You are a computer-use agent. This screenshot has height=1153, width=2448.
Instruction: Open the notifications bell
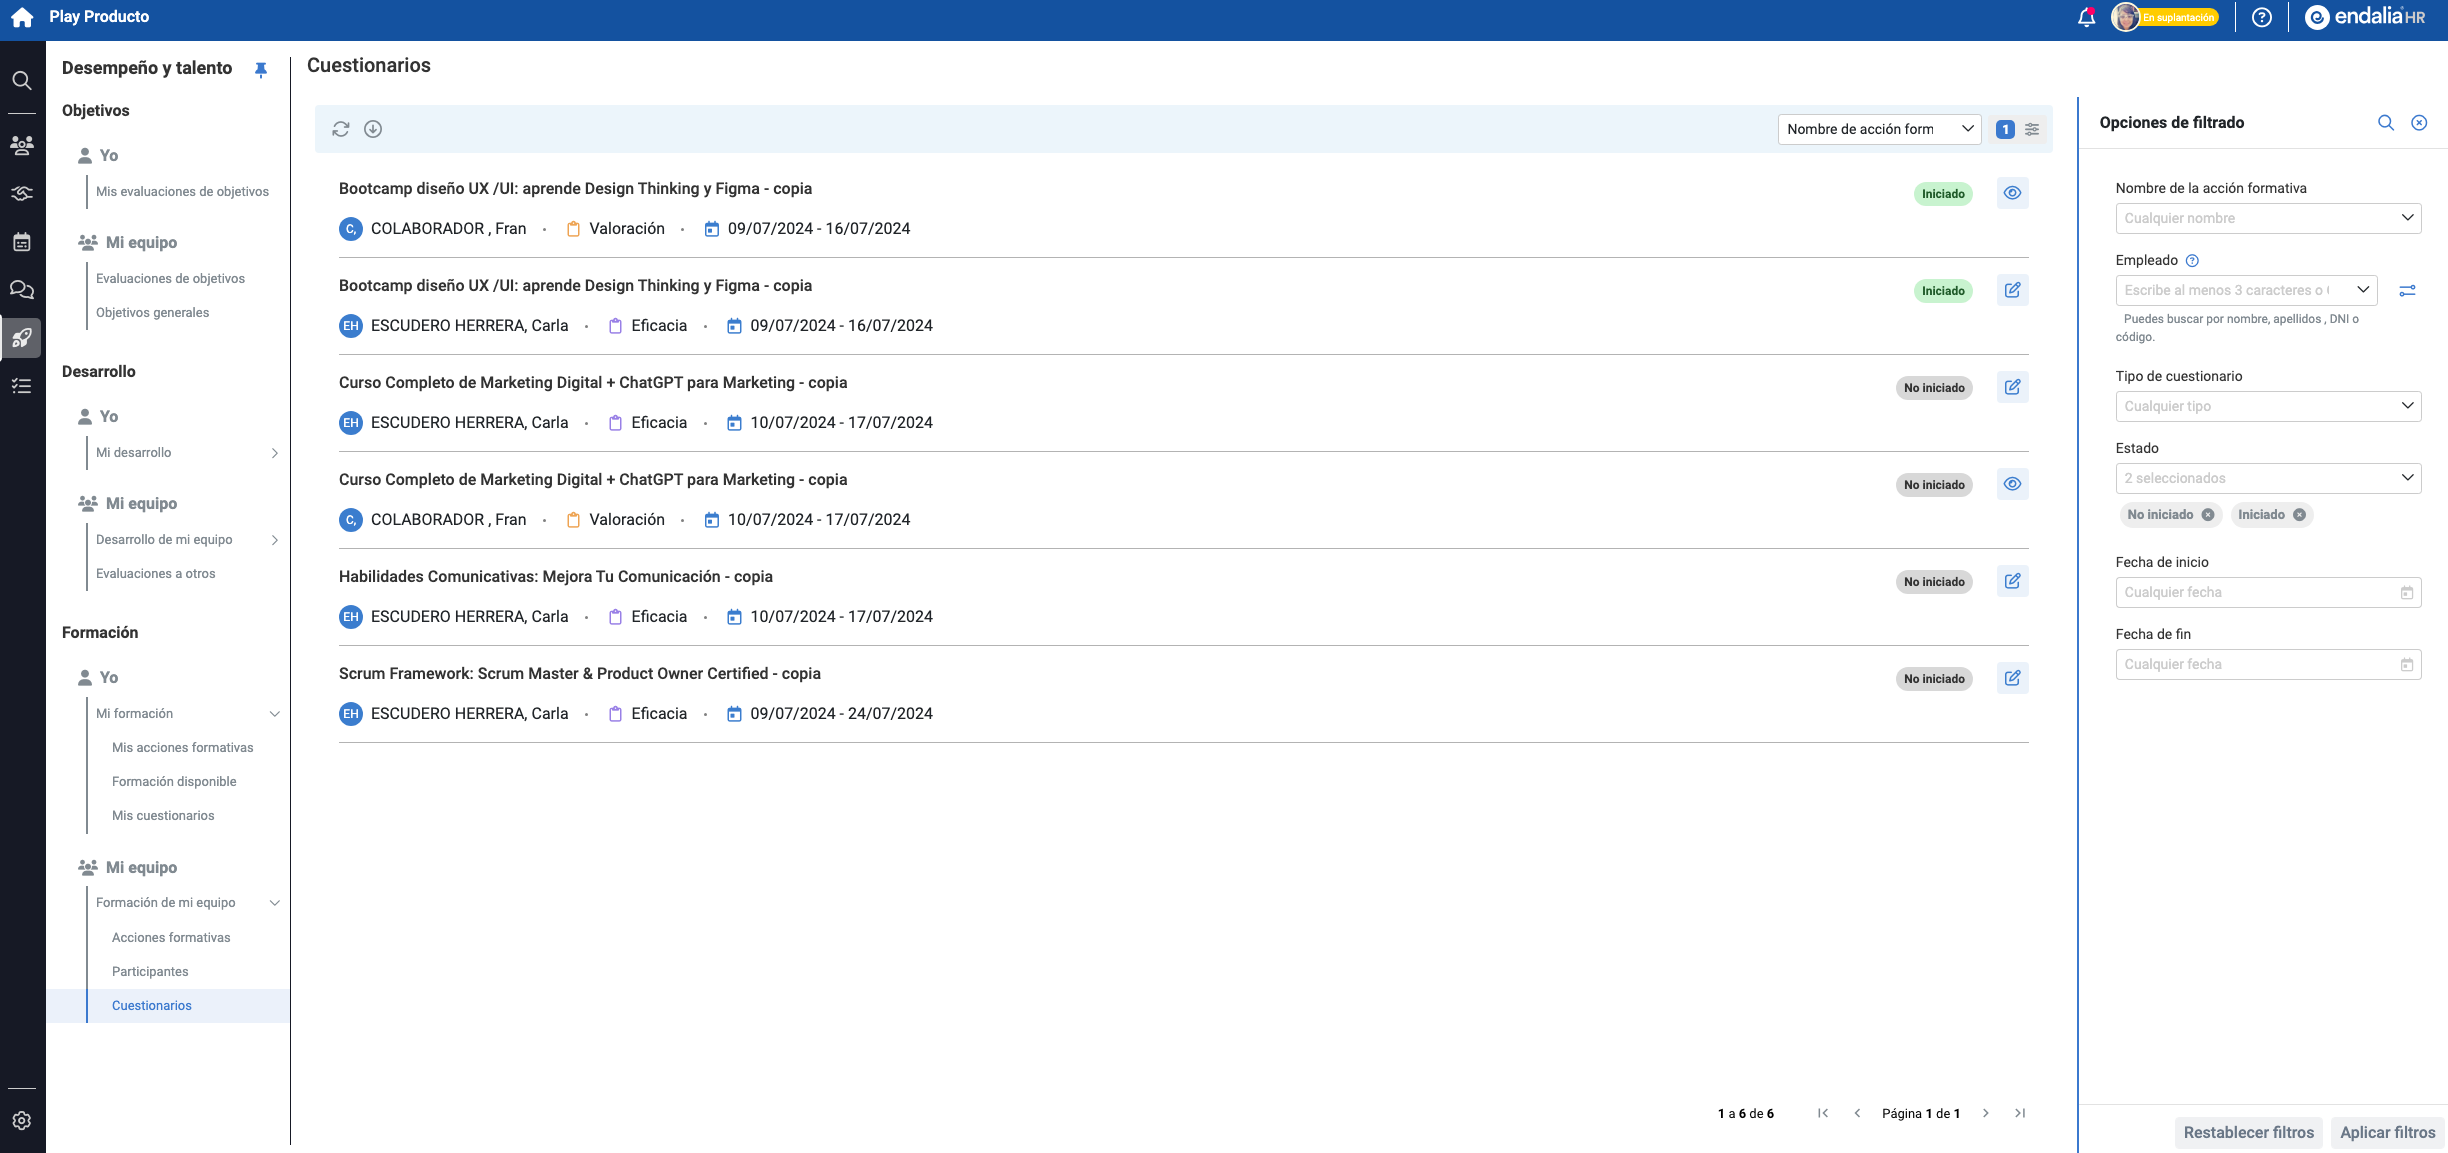(x=2086, y=18)
